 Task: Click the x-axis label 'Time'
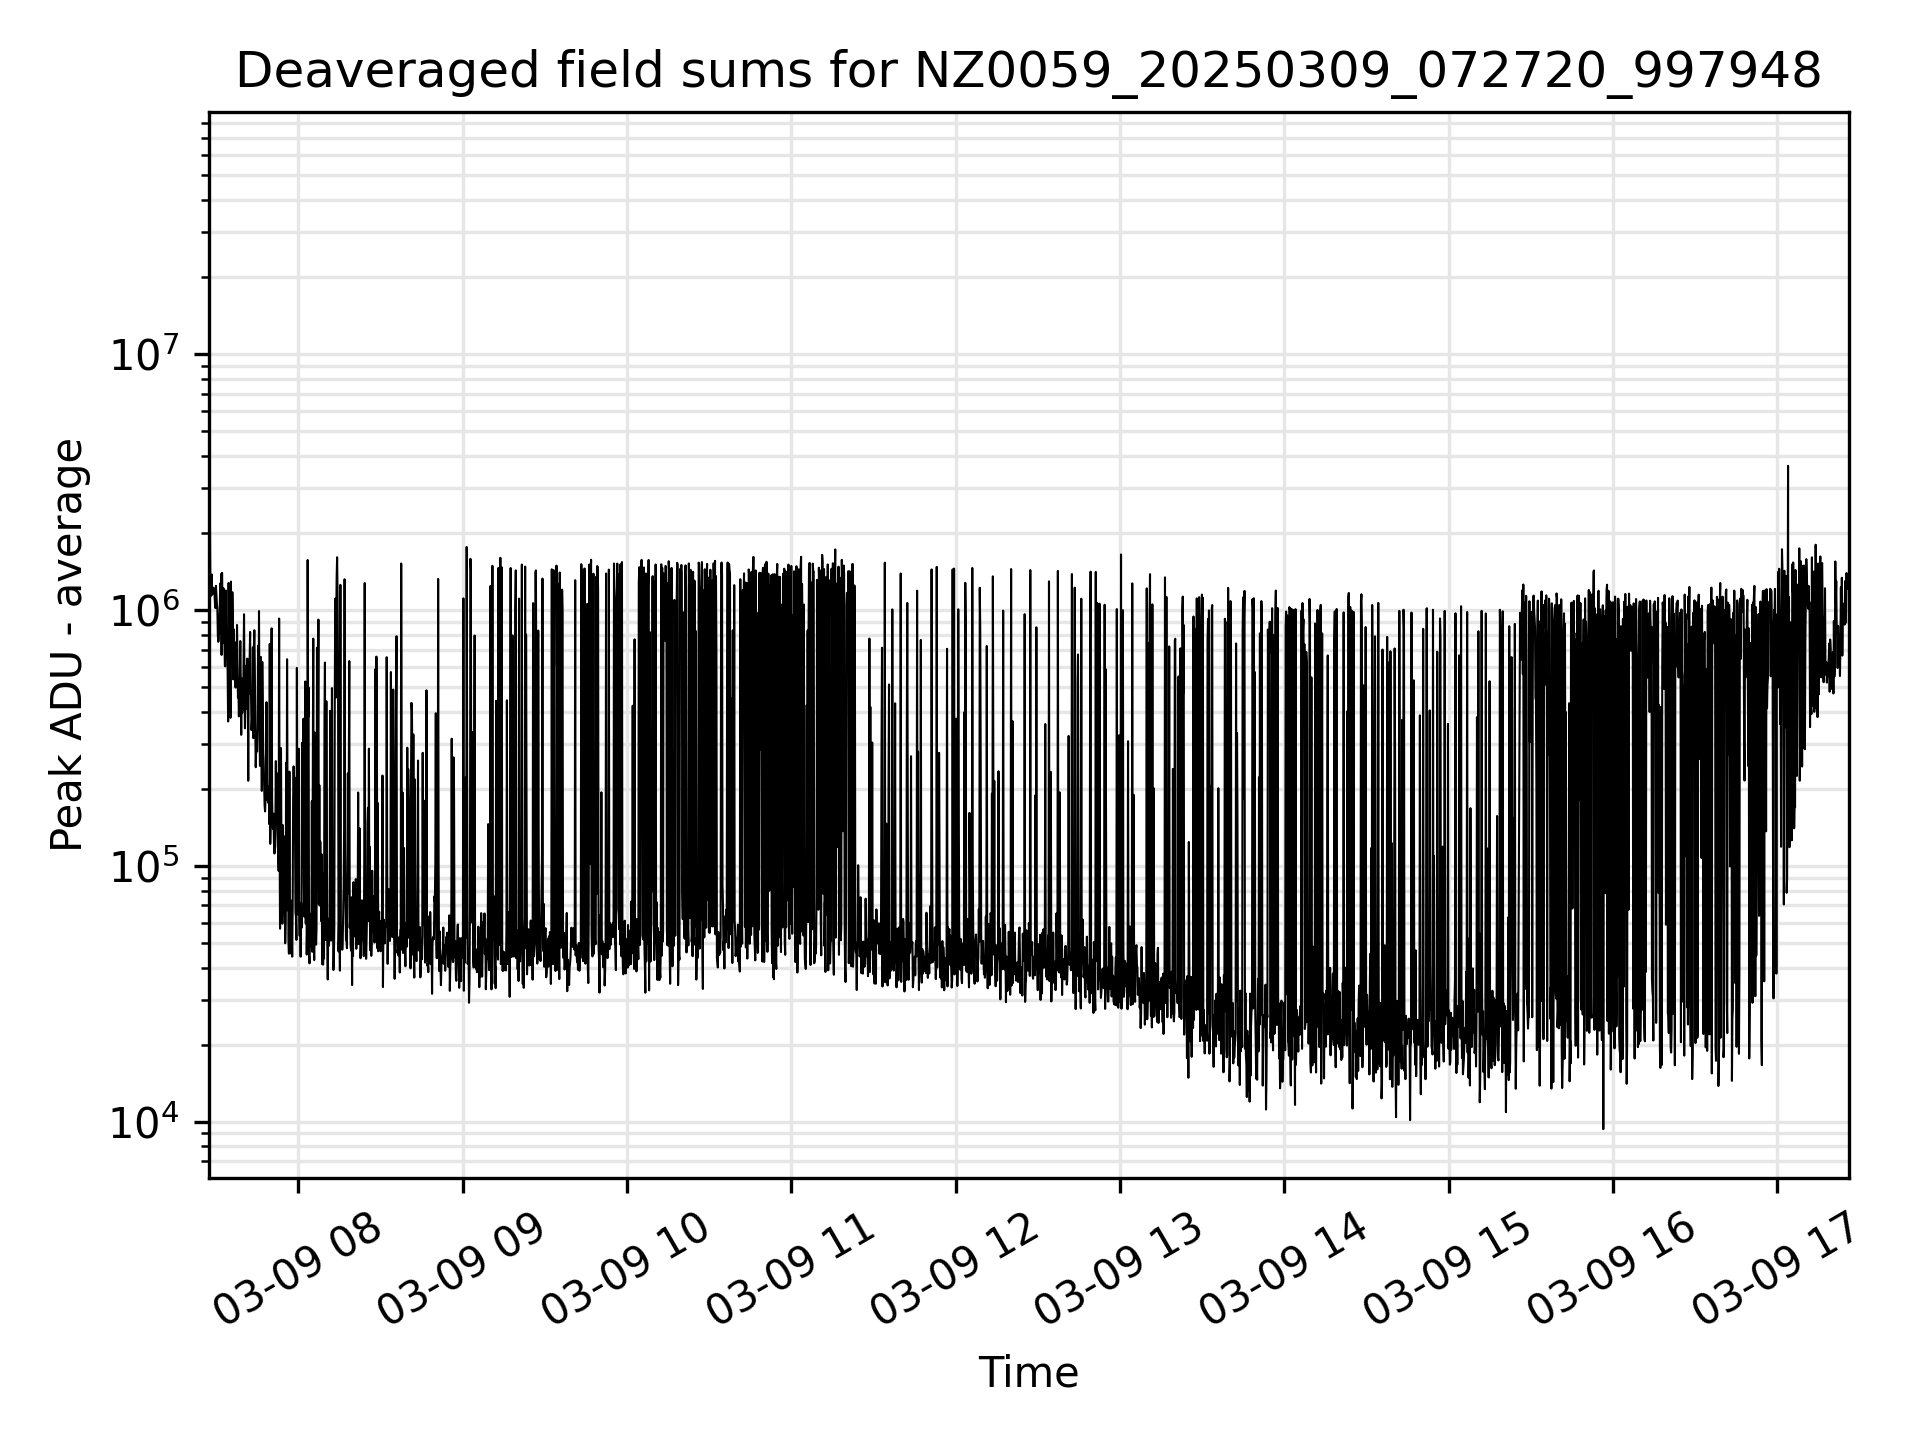(1028, 1373)
